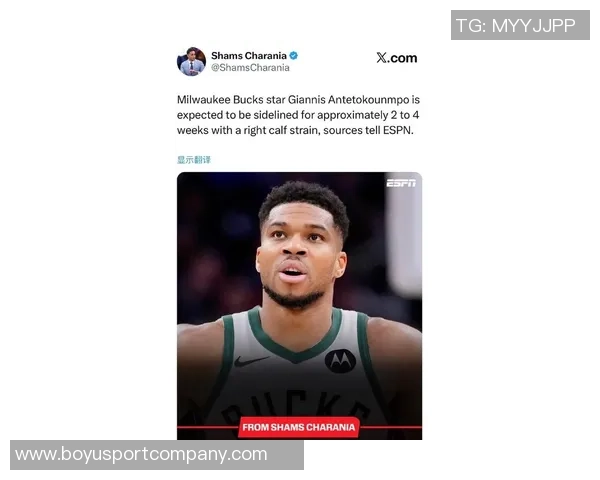Open the www.boyusportcompany.com watermark link

(x=157, y=455)
